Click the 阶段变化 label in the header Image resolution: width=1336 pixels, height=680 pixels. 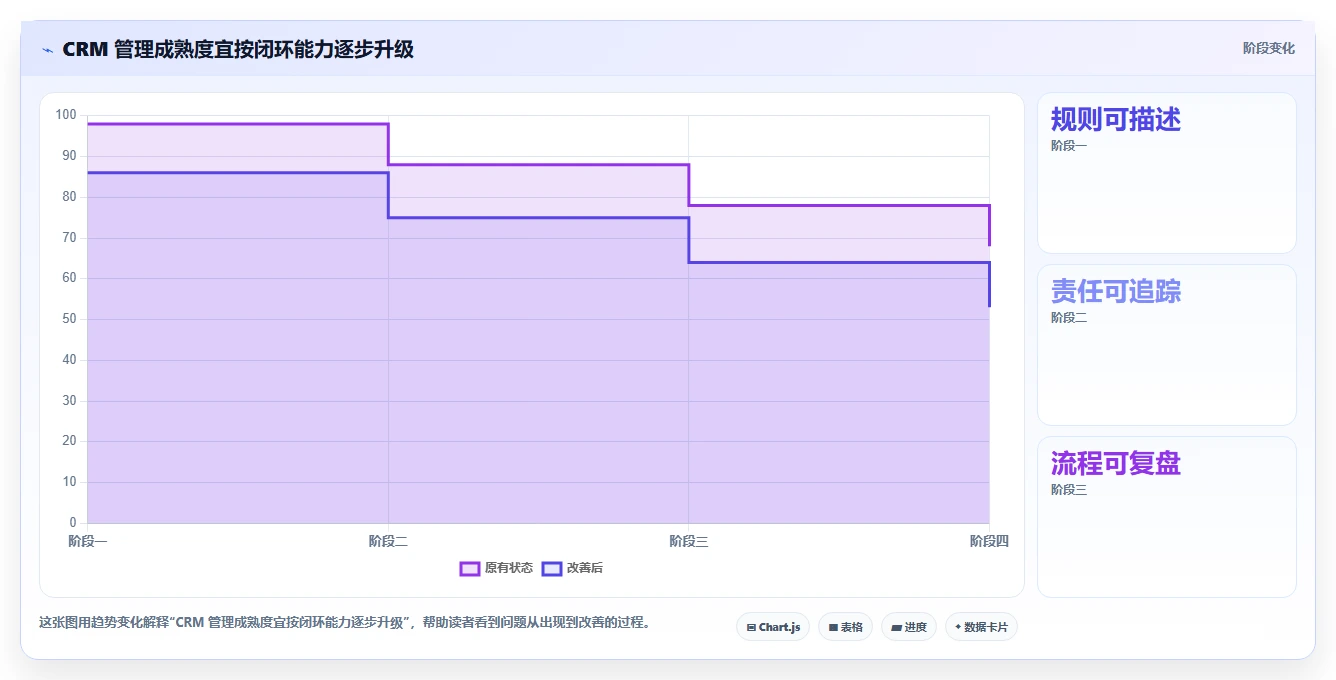pyautogui.click(x=1268, y=48)
